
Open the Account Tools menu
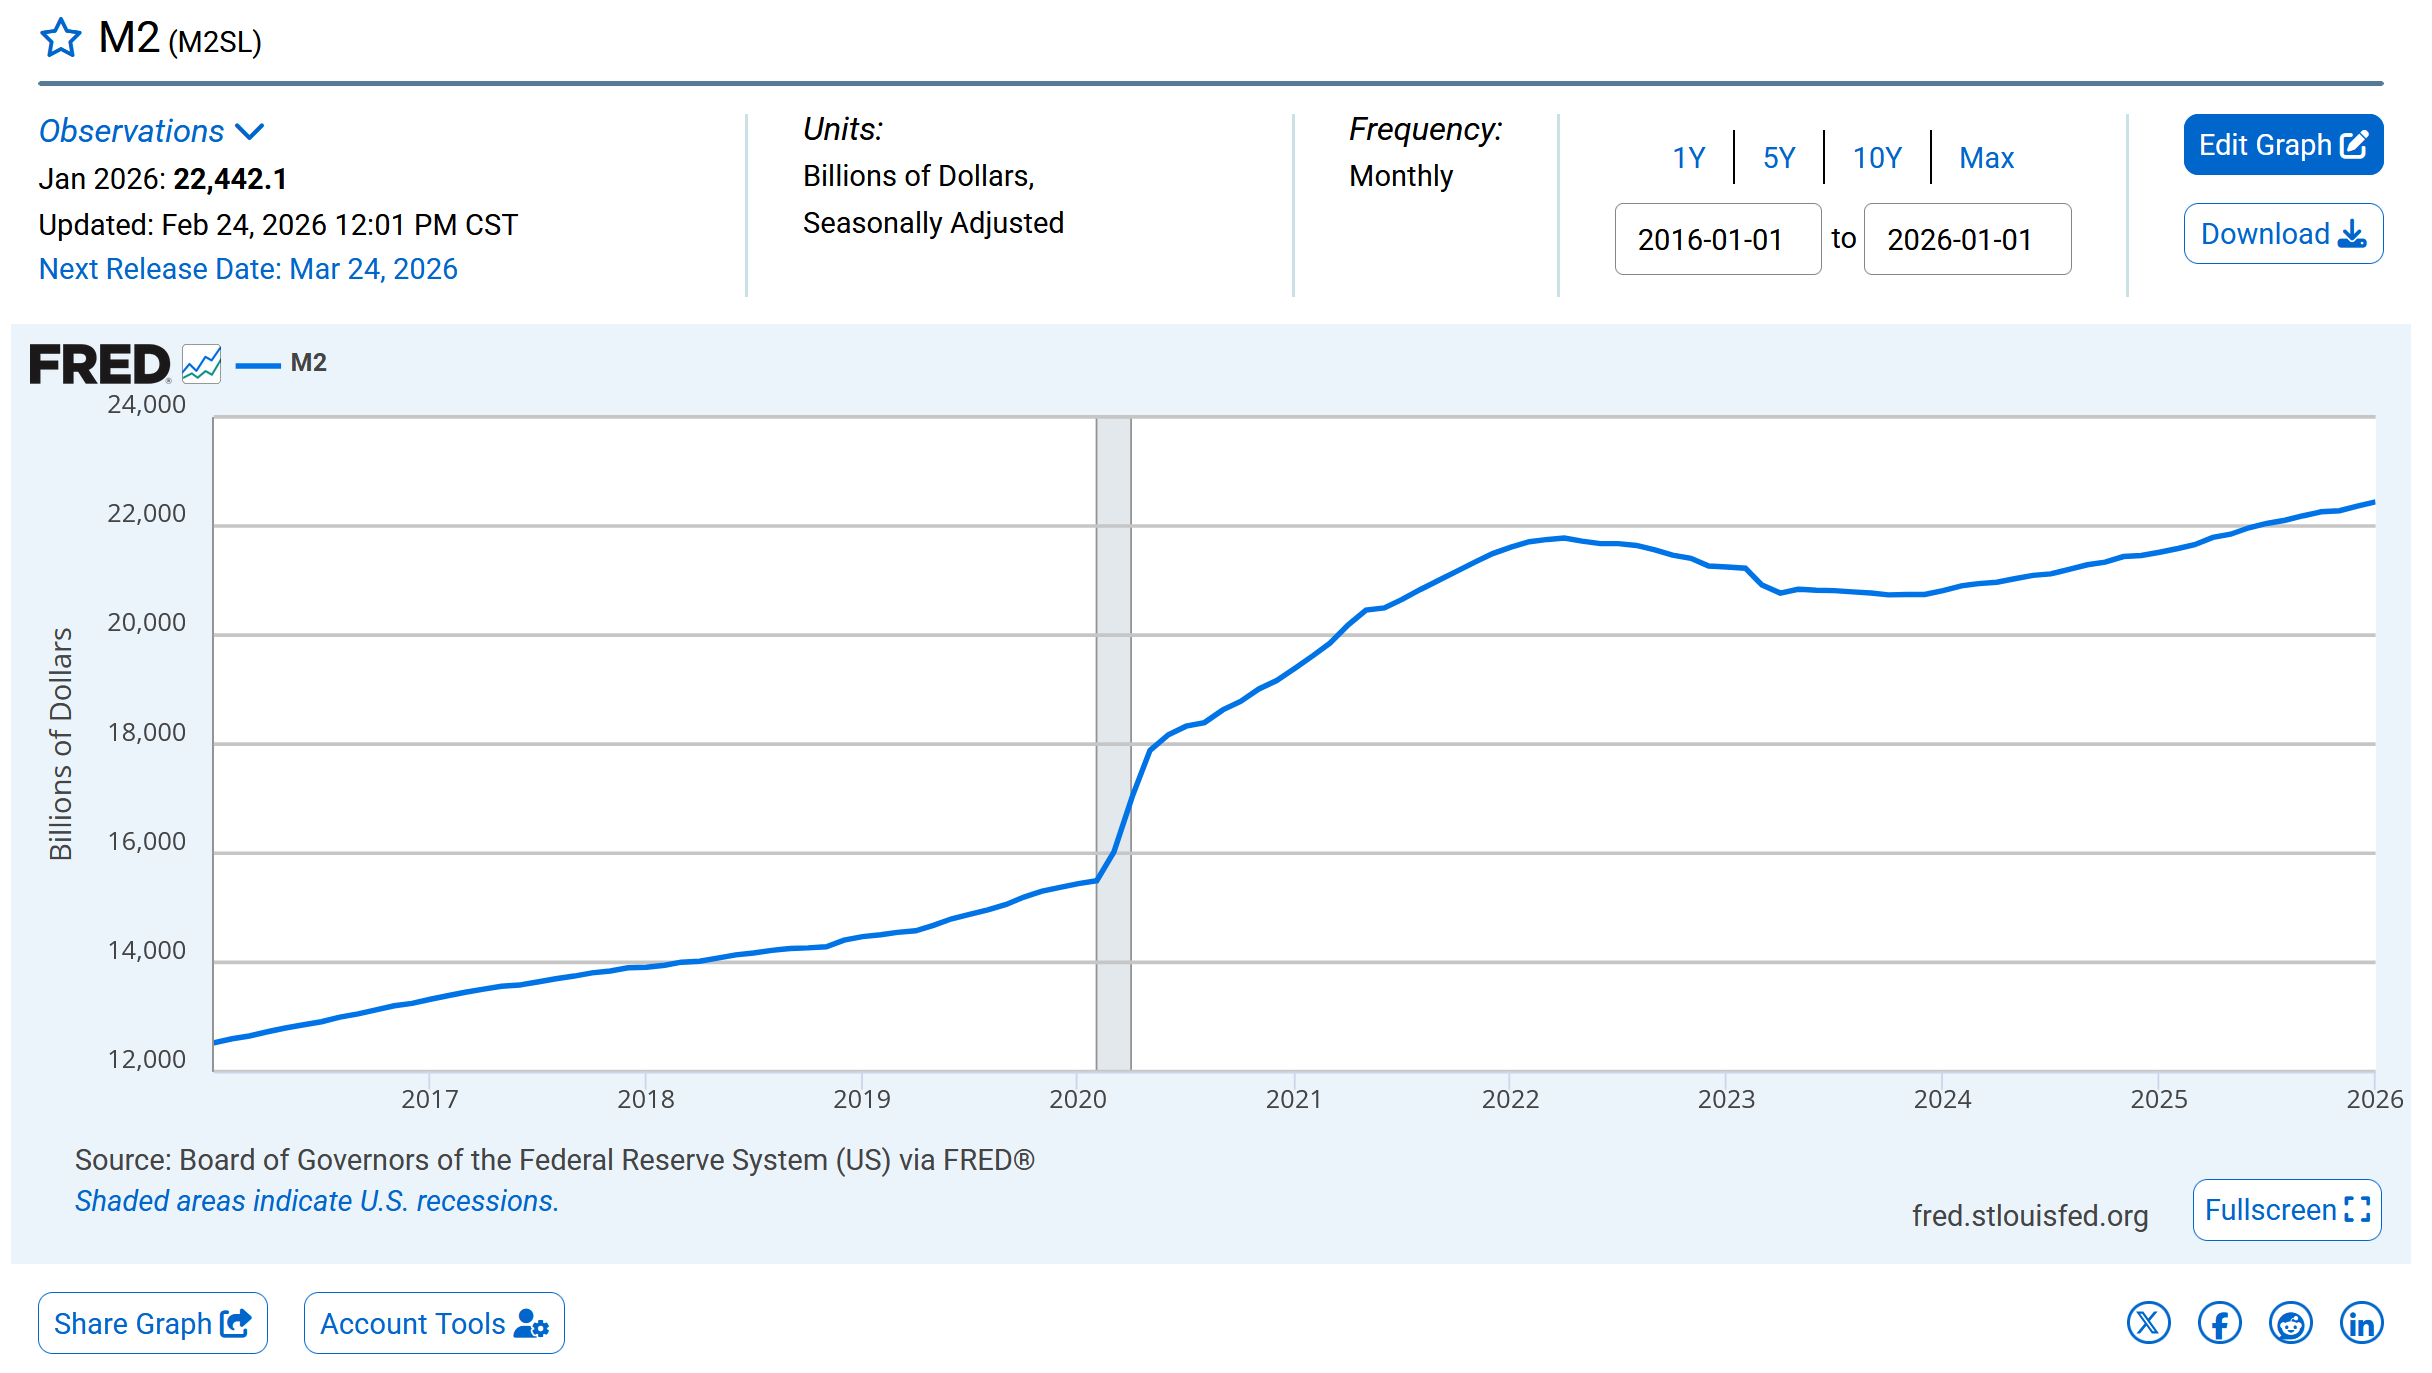coord(434,1323)
